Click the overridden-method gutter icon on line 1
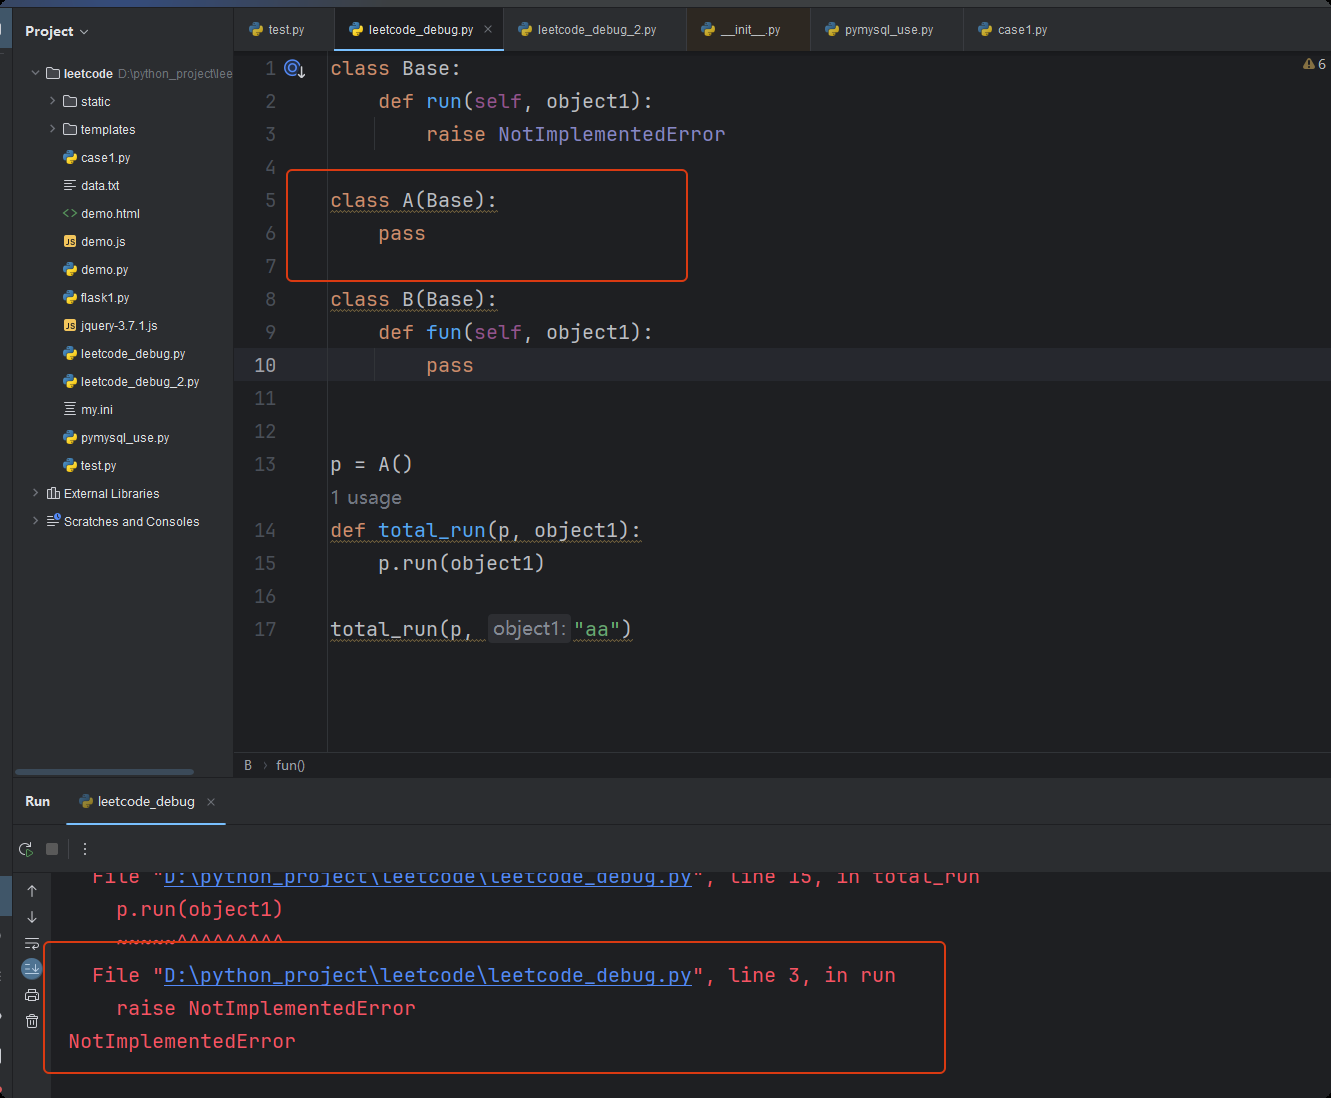1331x1098 pixels. click(x=294, y=69)
